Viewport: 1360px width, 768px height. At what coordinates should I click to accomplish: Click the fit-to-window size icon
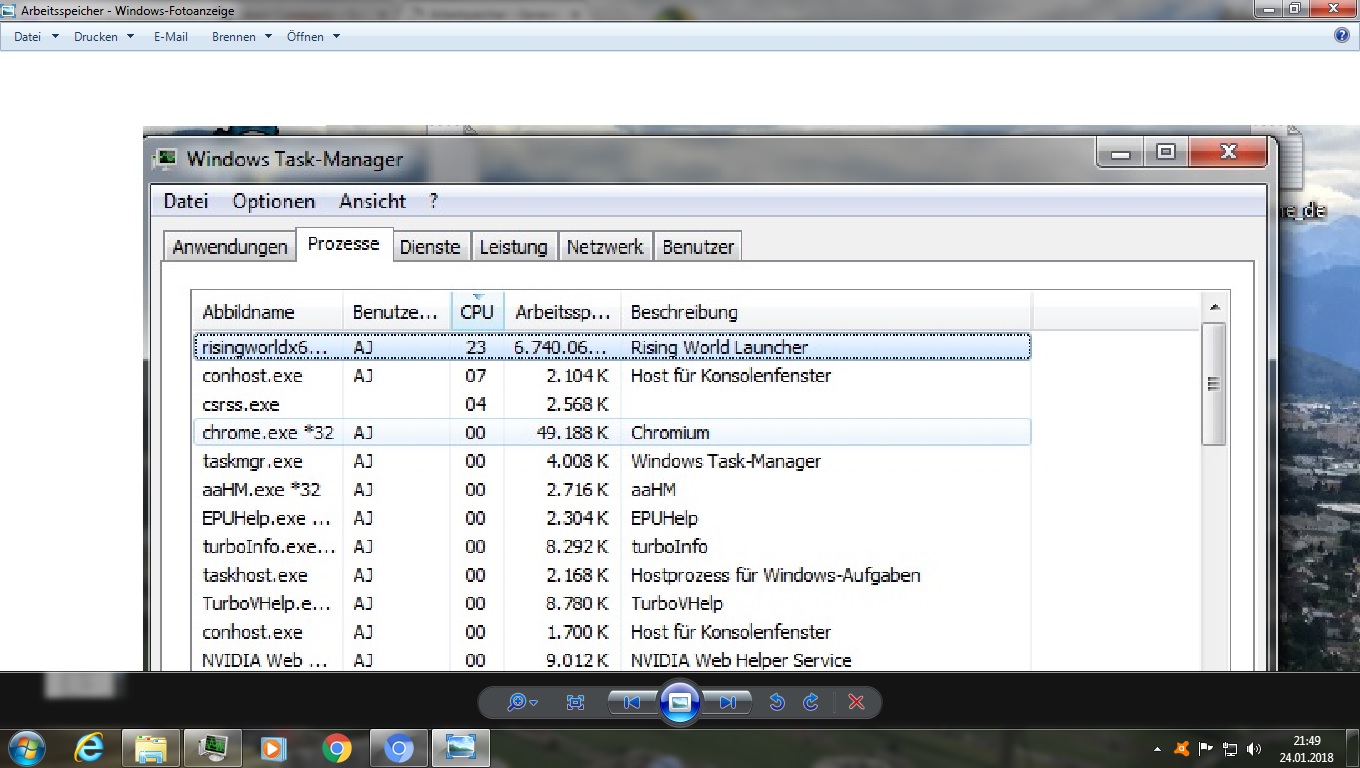(575, 703)
